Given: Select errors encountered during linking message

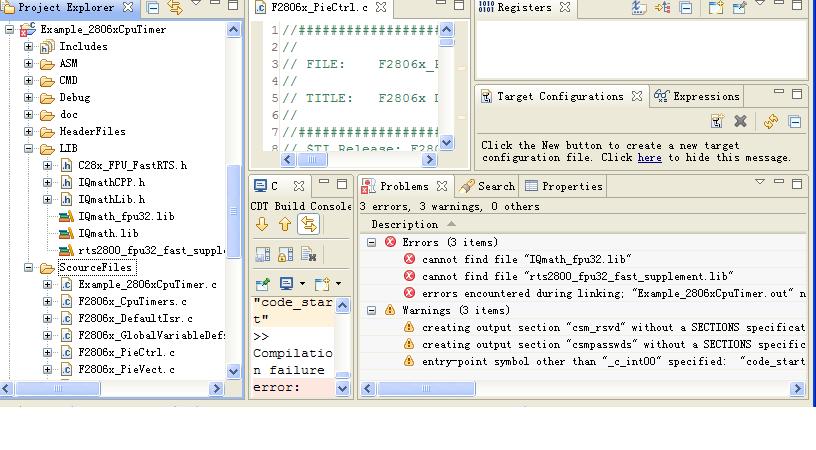Looking at the screenshot, I should 613,293.
